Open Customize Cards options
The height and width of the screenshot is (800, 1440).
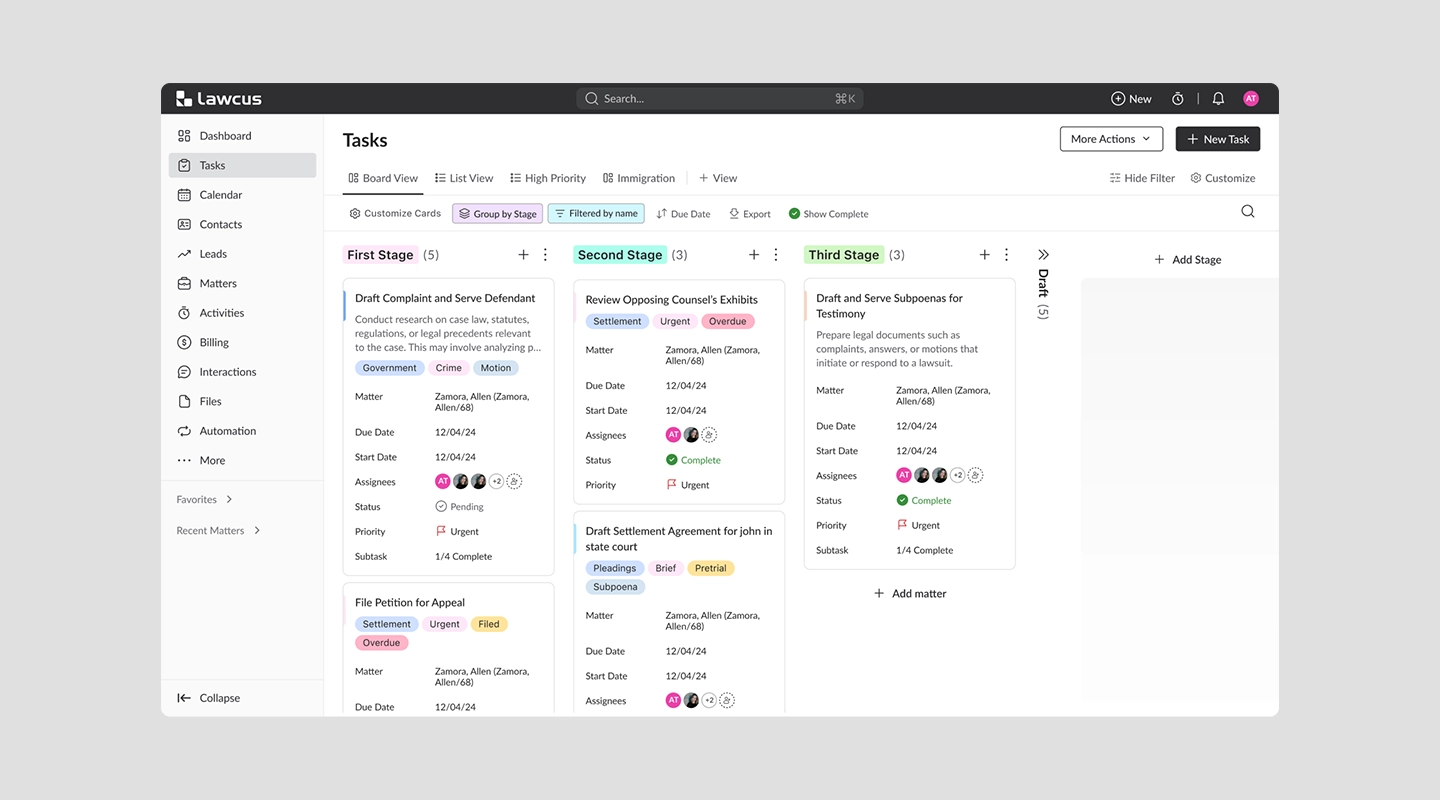[395, 213]
